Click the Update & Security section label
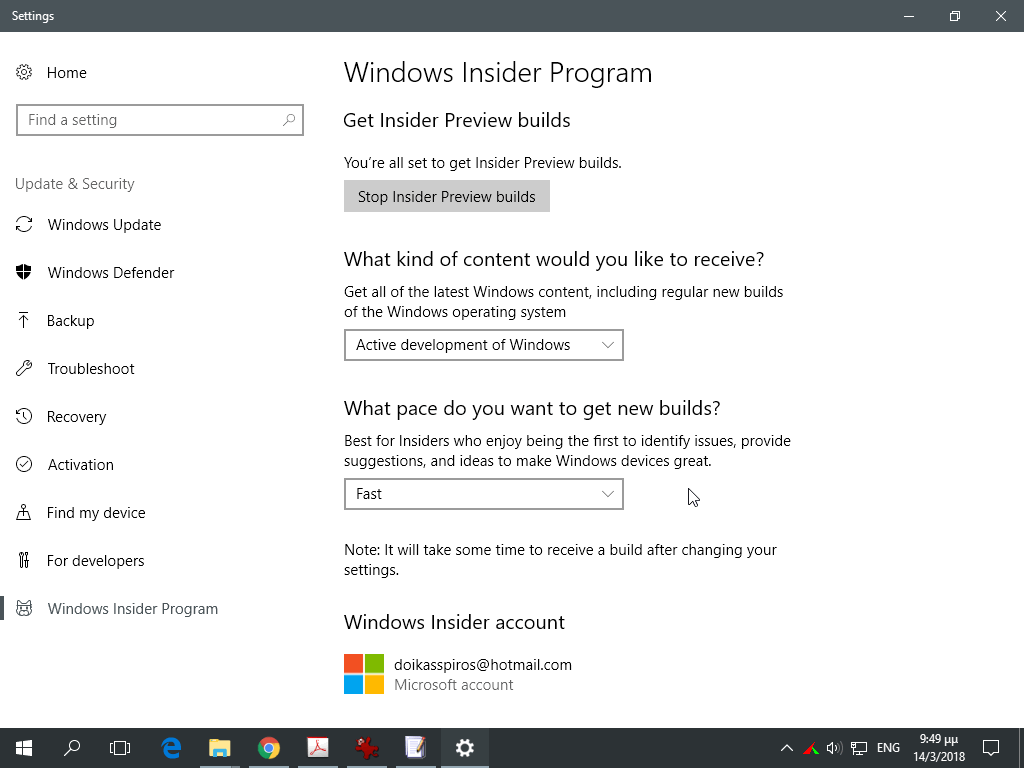 click(x=74, y=184)
